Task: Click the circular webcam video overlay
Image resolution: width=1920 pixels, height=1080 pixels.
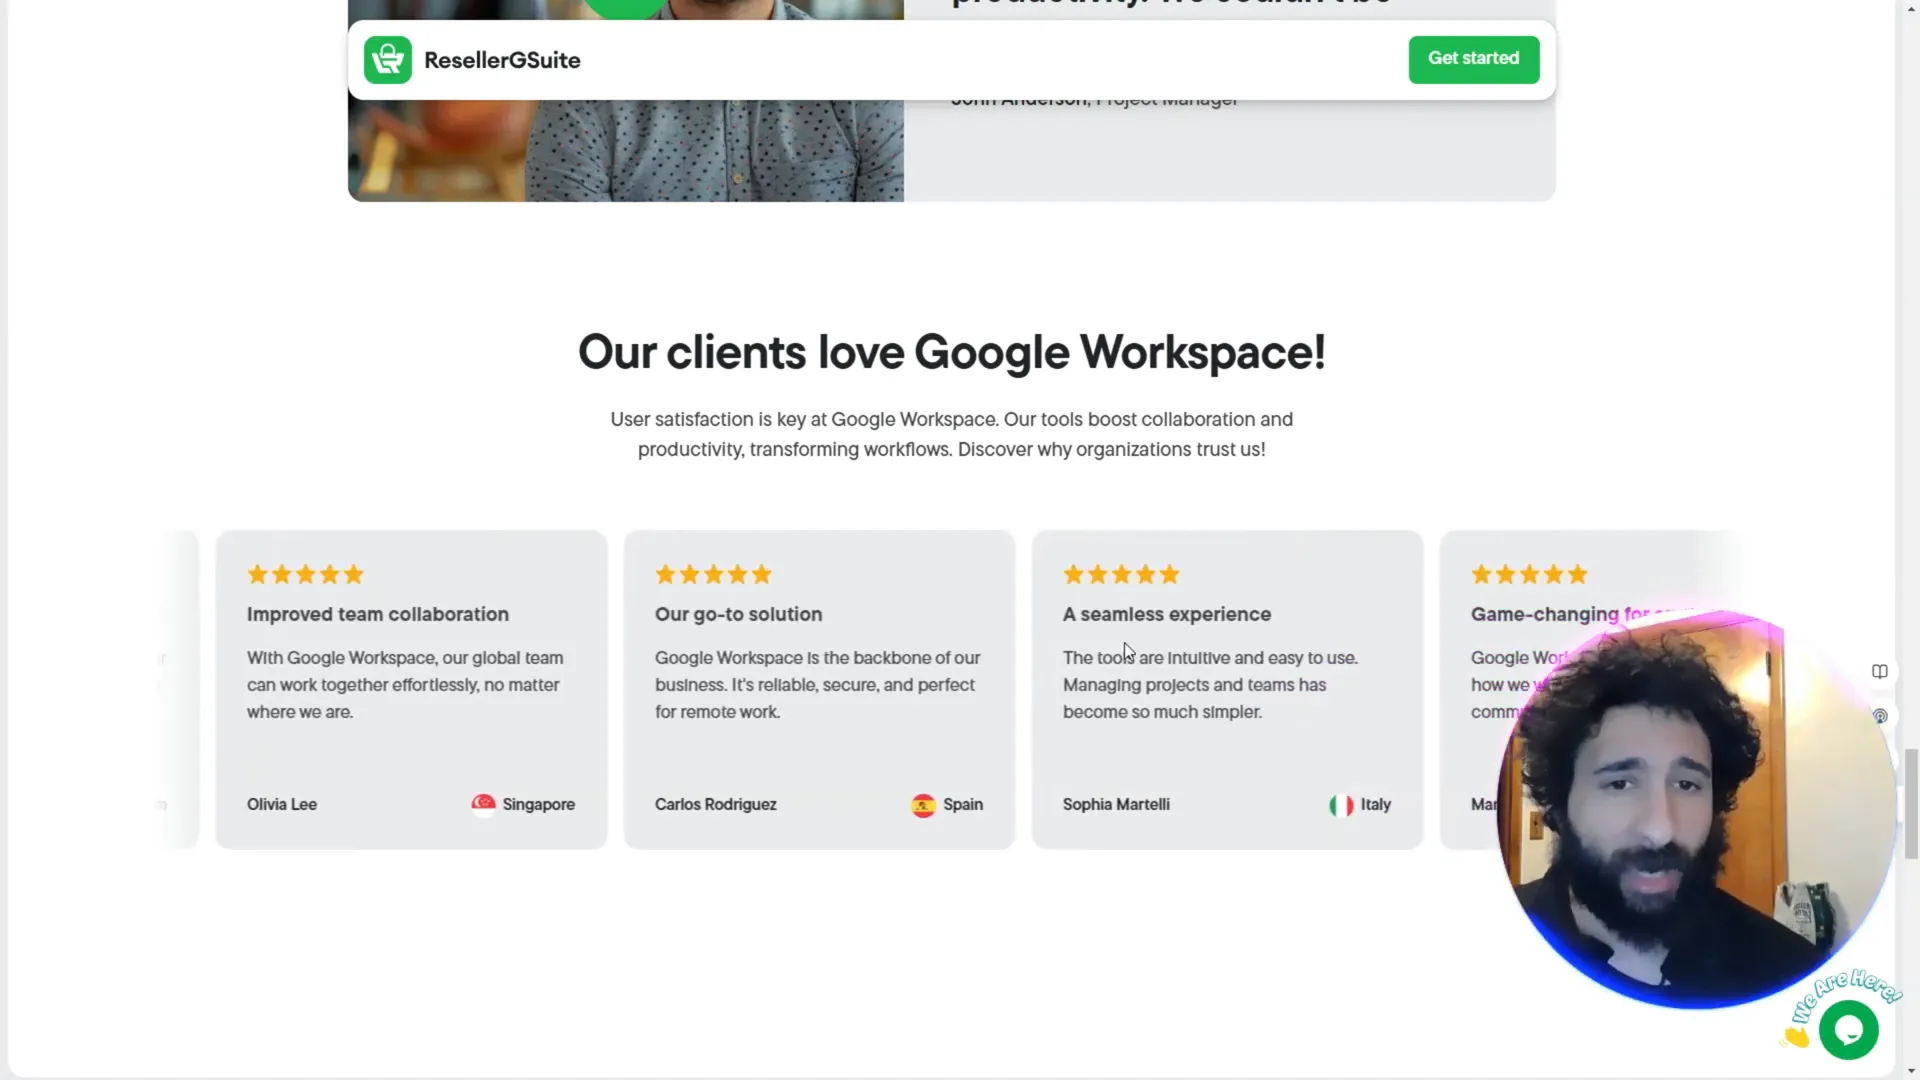Action: pos(1695,810)
